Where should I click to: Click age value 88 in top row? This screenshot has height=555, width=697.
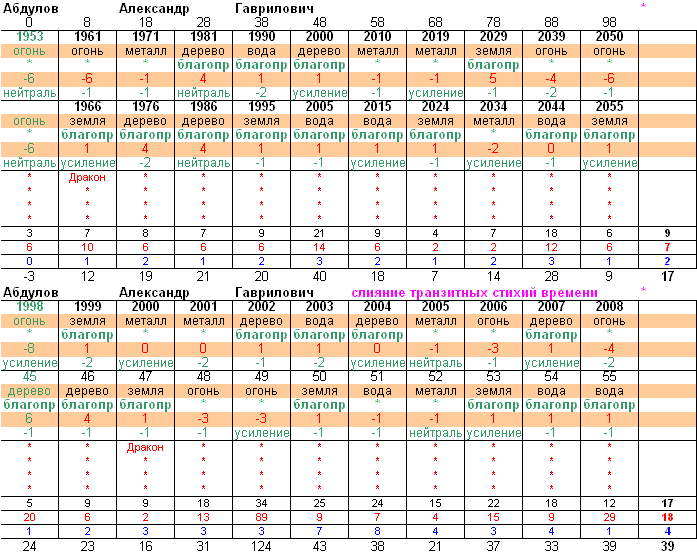551,22
